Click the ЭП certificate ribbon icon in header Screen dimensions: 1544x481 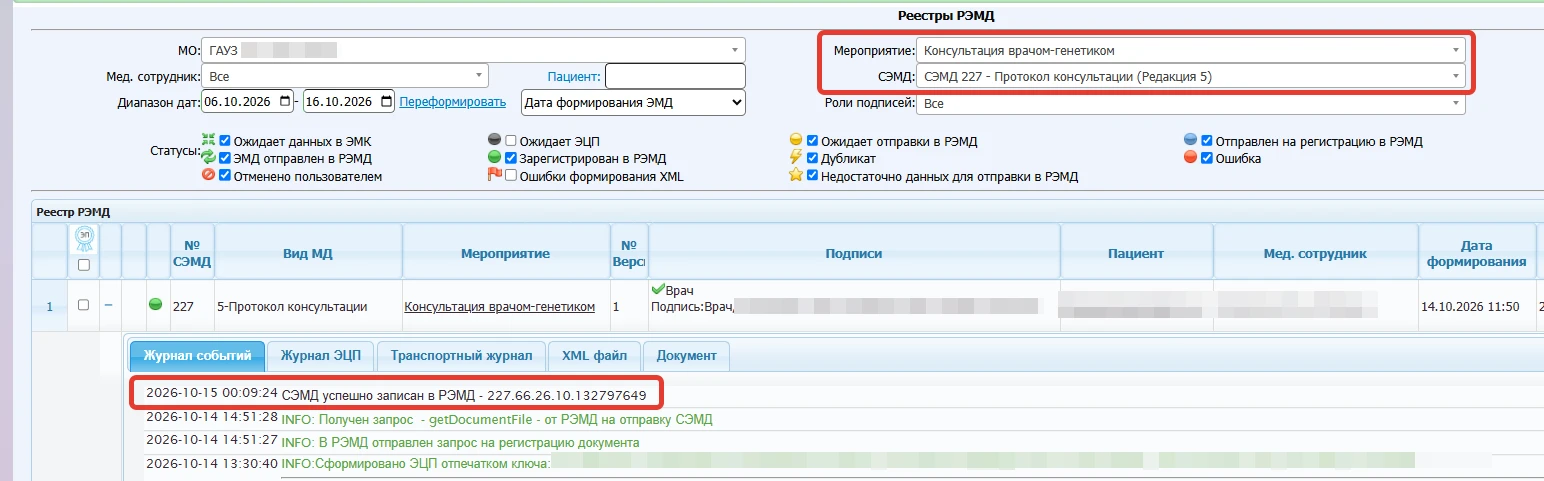click(x=84, y=240)
